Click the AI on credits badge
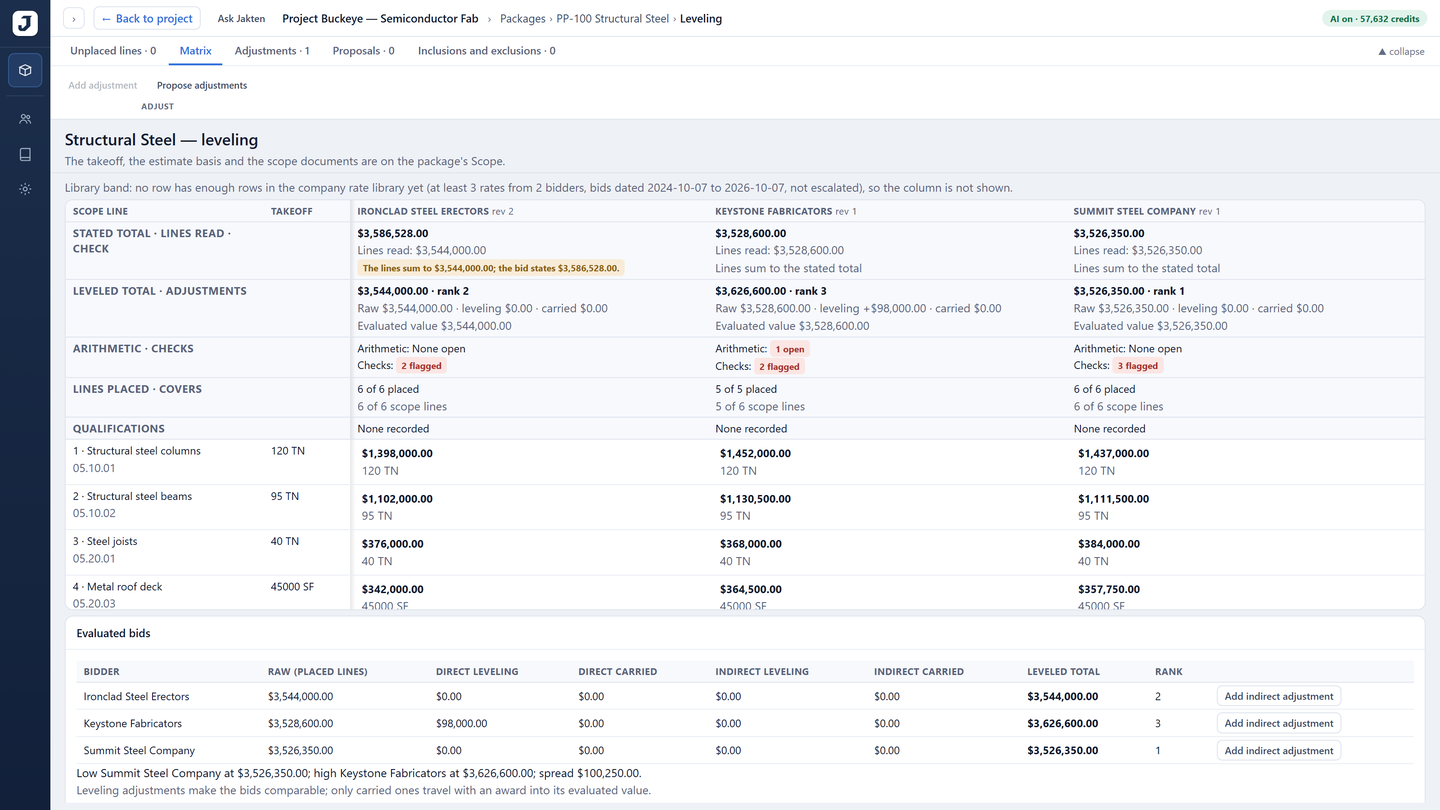The image size is (1440, 810). (1374, 18)
